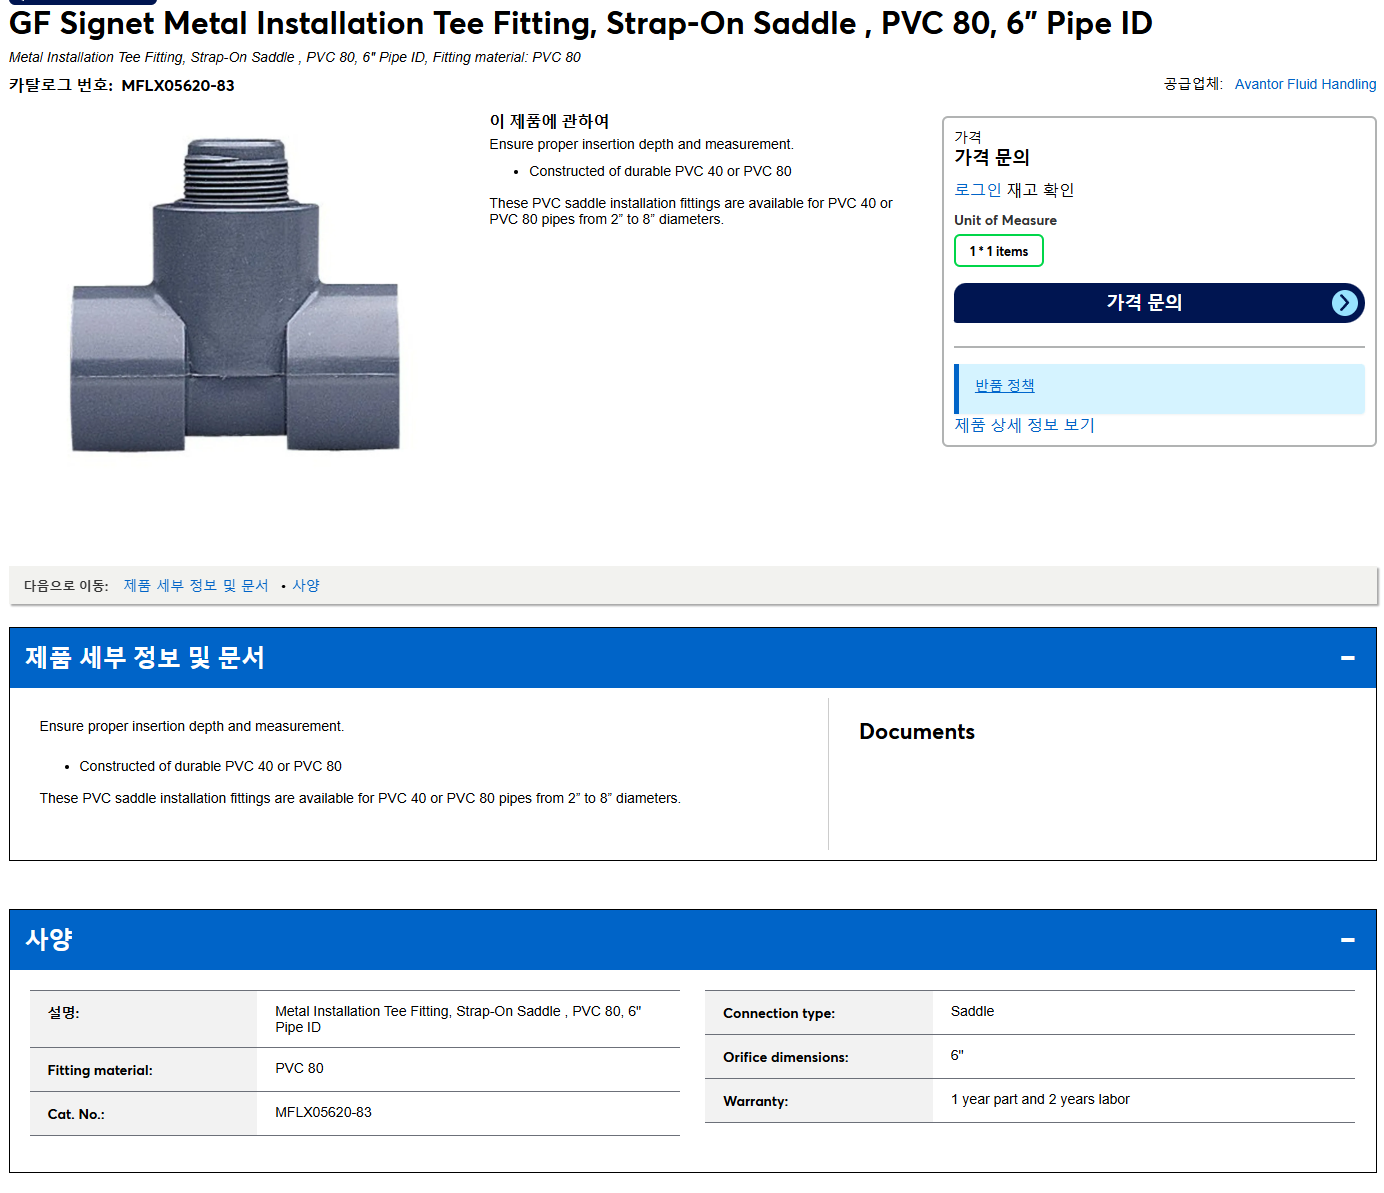The height and width of the screenshot is (1193, 1384).
Task: Collapse the 제품 세부 정보 및 문서 section
Action: (1347, 658)
